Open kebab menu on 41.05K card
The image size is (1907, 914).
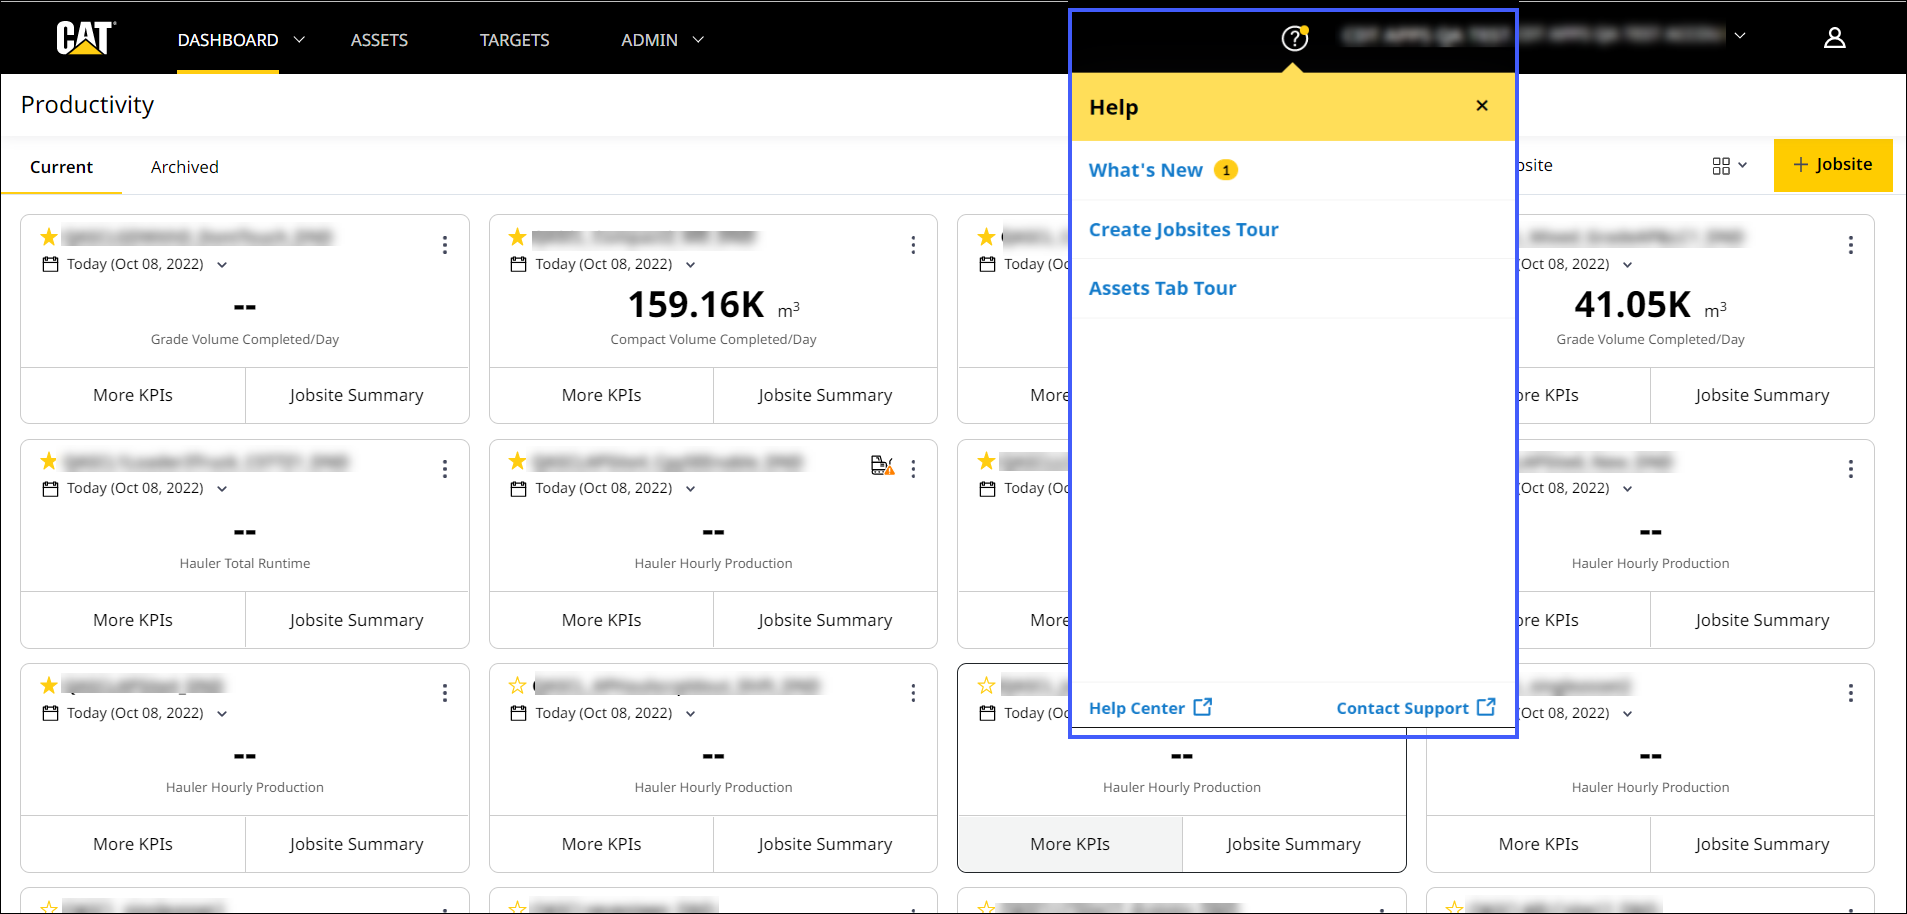1851,245
